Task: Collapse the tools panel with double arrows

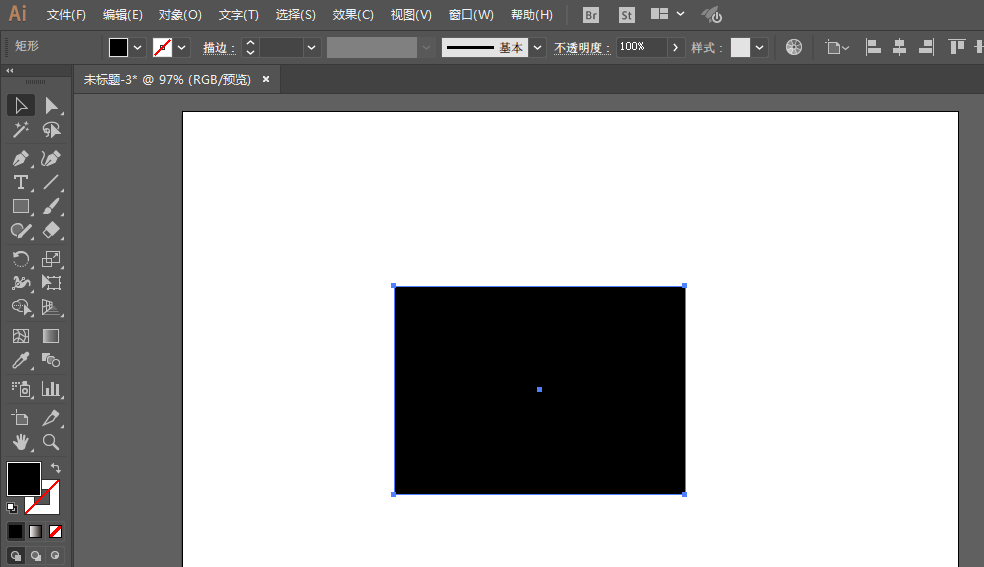Action: point(9,71)
